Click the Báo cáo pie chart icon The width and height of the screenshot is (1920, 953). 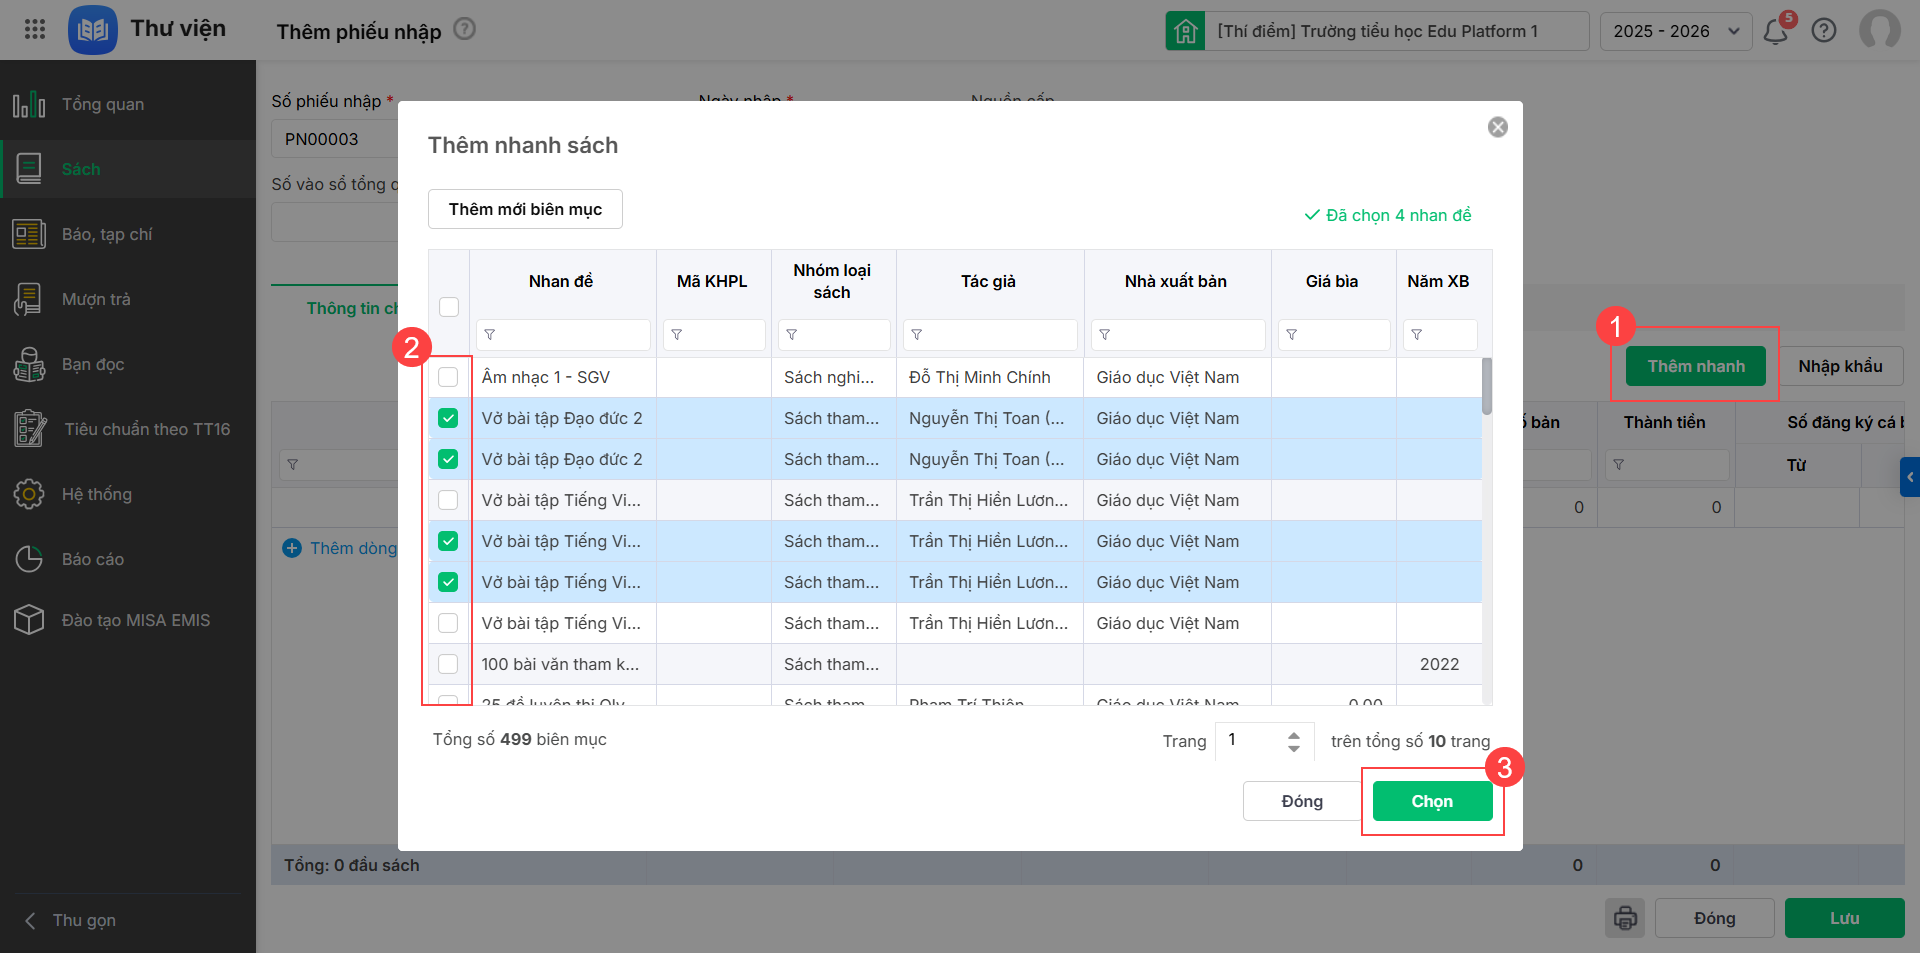click(x=29, y=559)
